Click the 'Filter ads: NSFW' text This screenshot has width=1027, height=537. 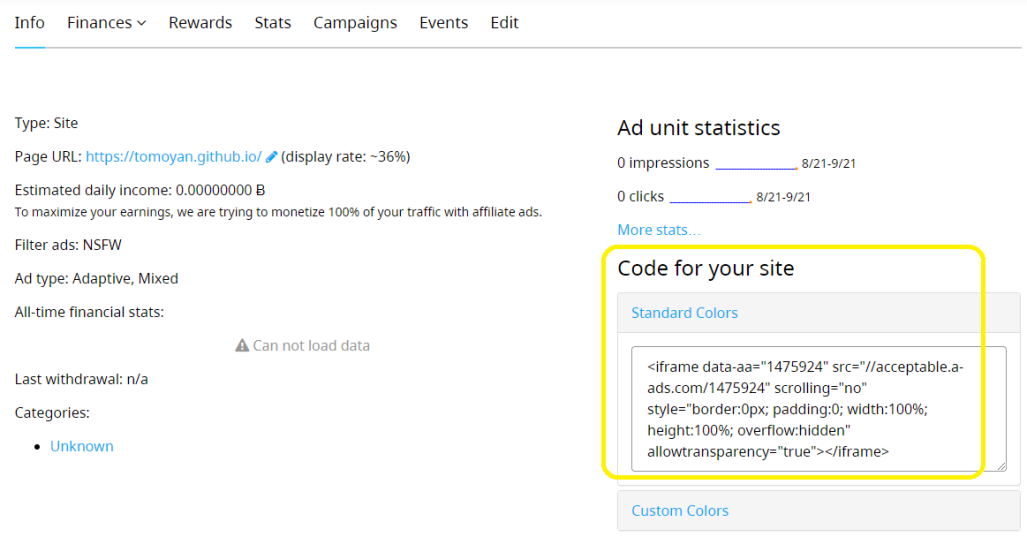click(68, 245)
